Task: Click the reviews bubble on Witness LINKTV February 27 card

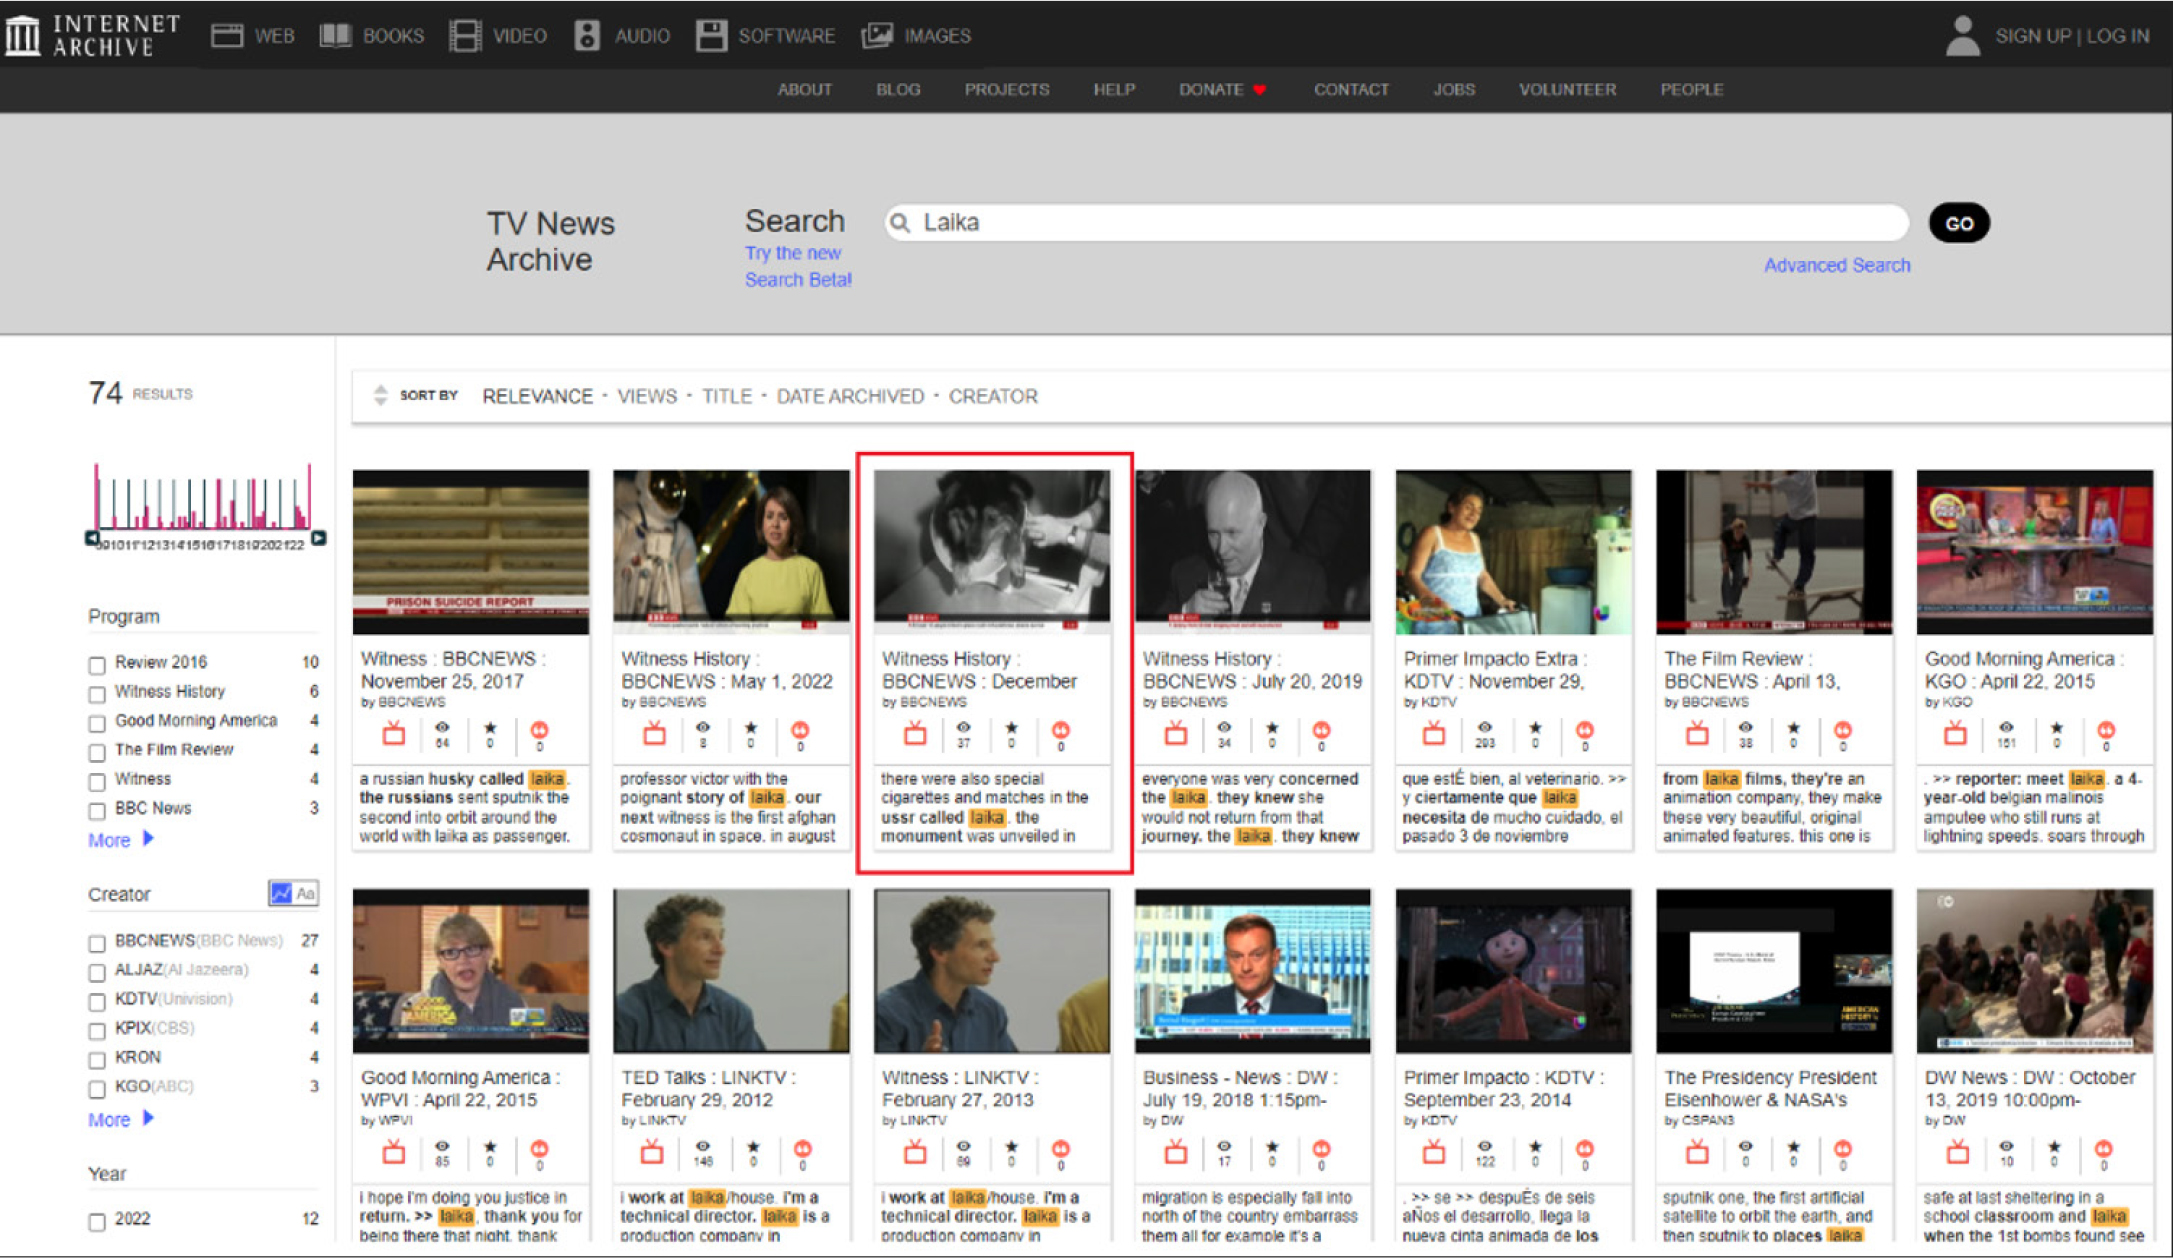Action: (1061, 1149)
